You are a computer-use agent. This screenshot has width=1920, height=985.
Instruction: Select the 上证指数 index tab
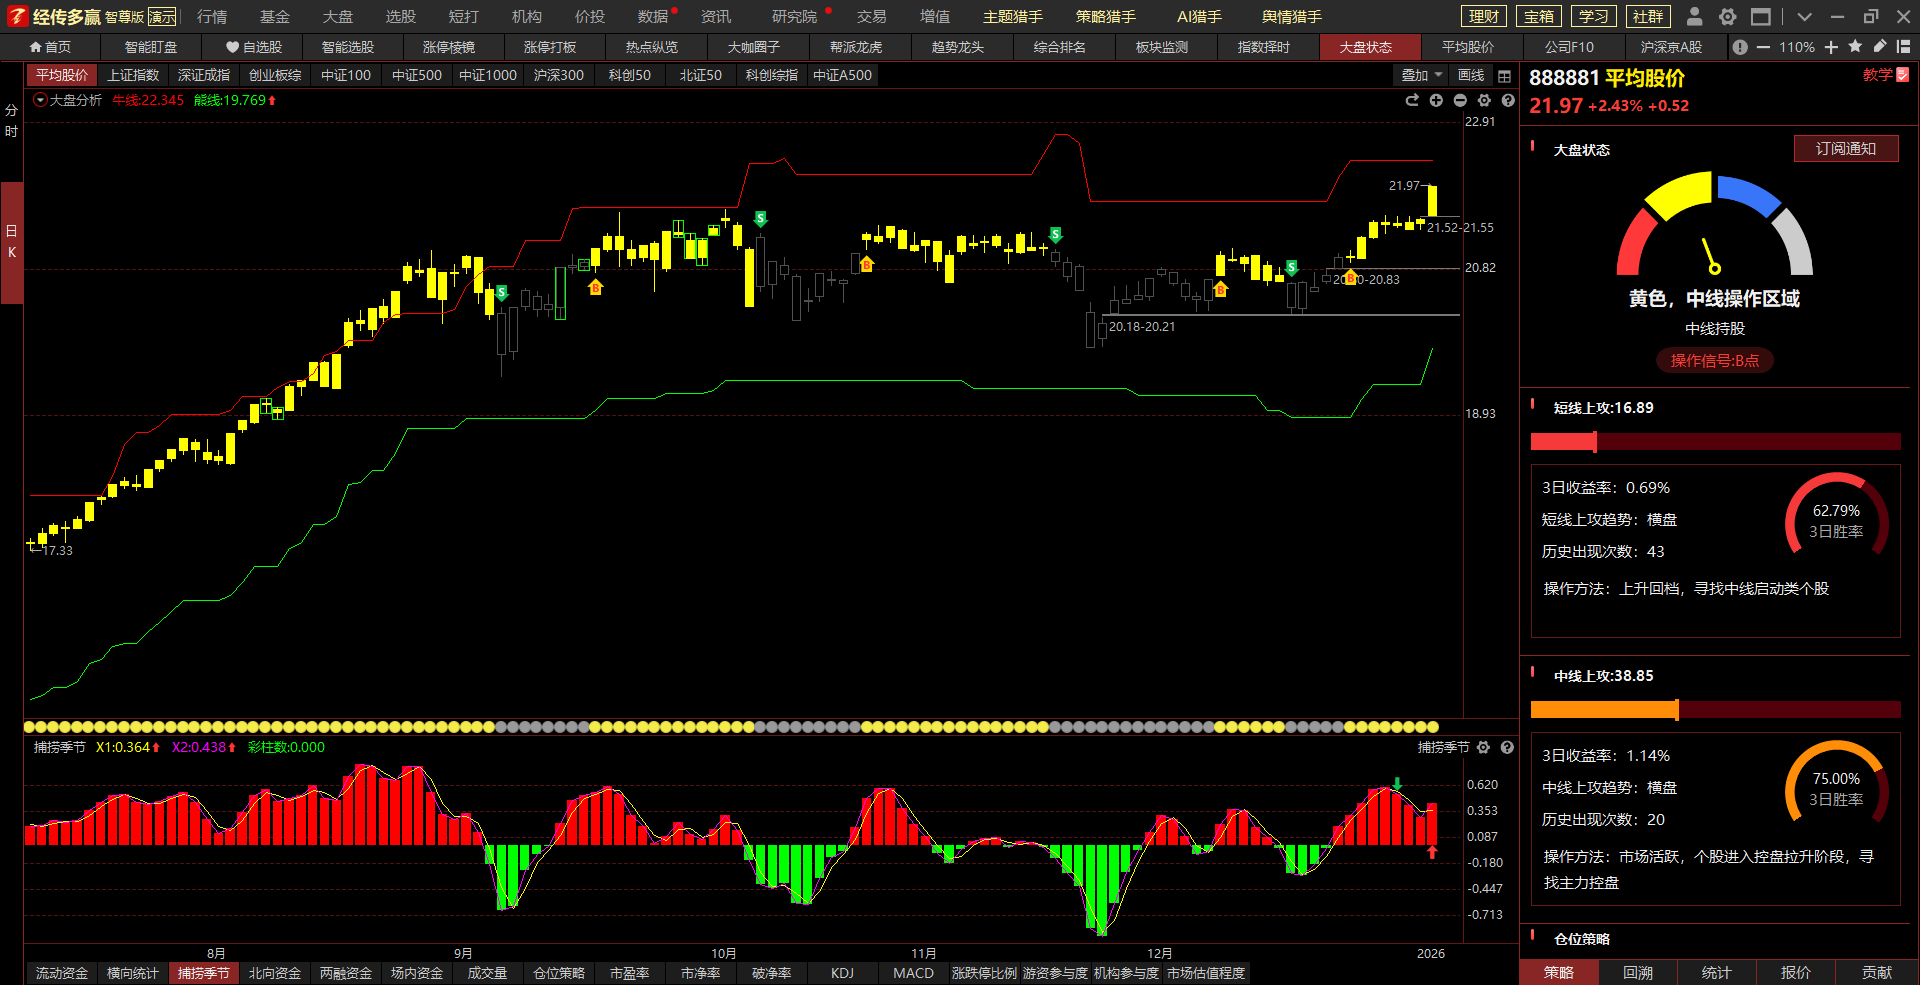[133, 76]
